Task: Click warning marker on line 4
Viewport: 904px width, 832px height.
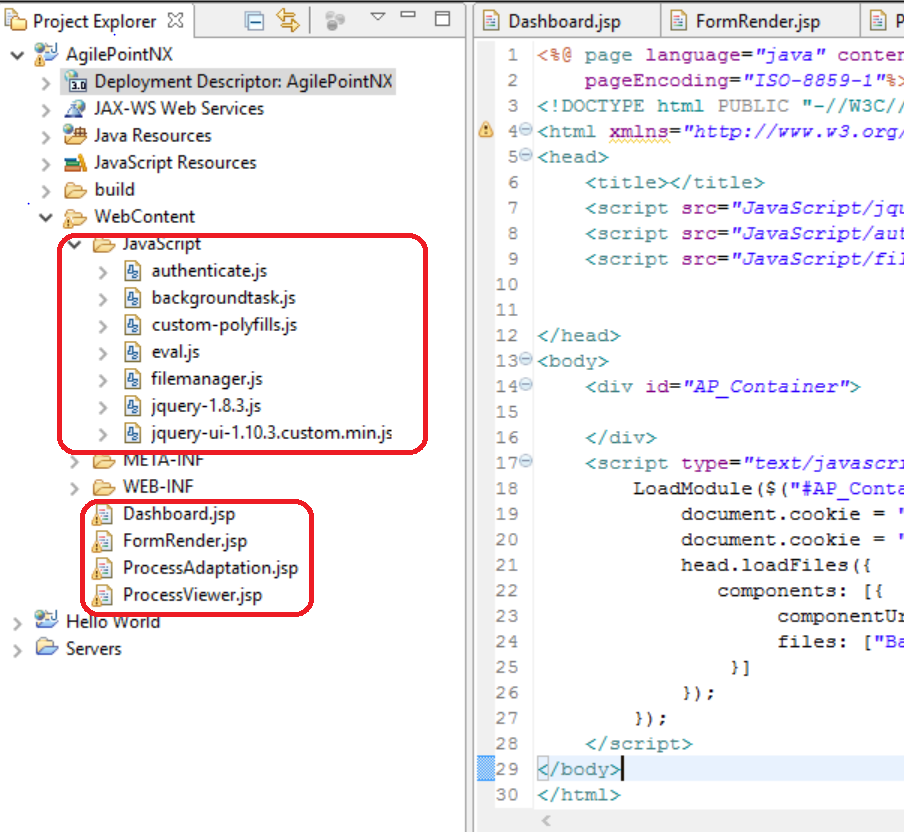Action: pos(485,131)
